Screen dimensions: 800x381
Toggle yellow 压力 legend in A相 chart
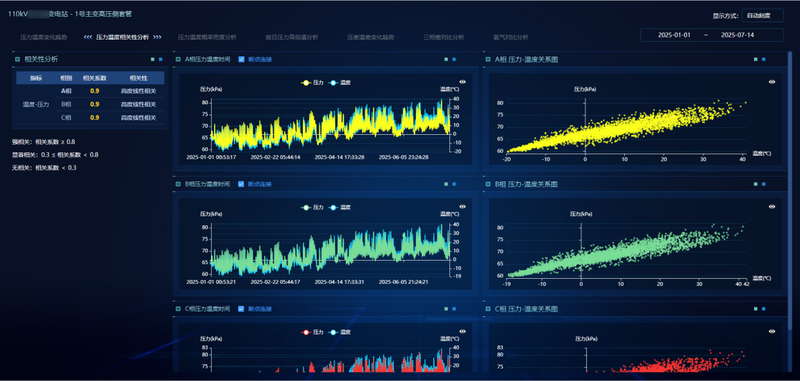312,83
